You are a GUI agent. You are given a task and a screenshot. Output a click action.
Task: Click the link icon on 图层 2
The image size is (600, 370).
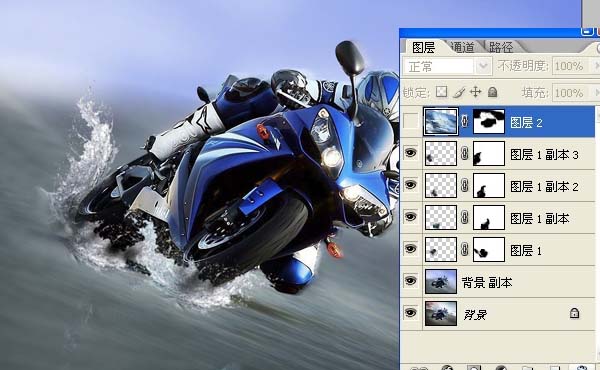[465, 121]
